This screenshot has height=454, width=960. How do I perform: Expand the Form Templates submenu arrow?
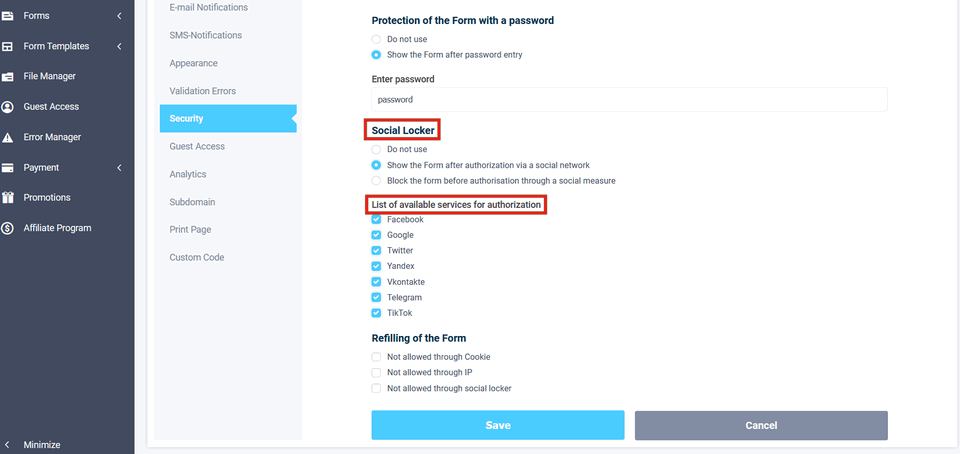click(119, 46)
